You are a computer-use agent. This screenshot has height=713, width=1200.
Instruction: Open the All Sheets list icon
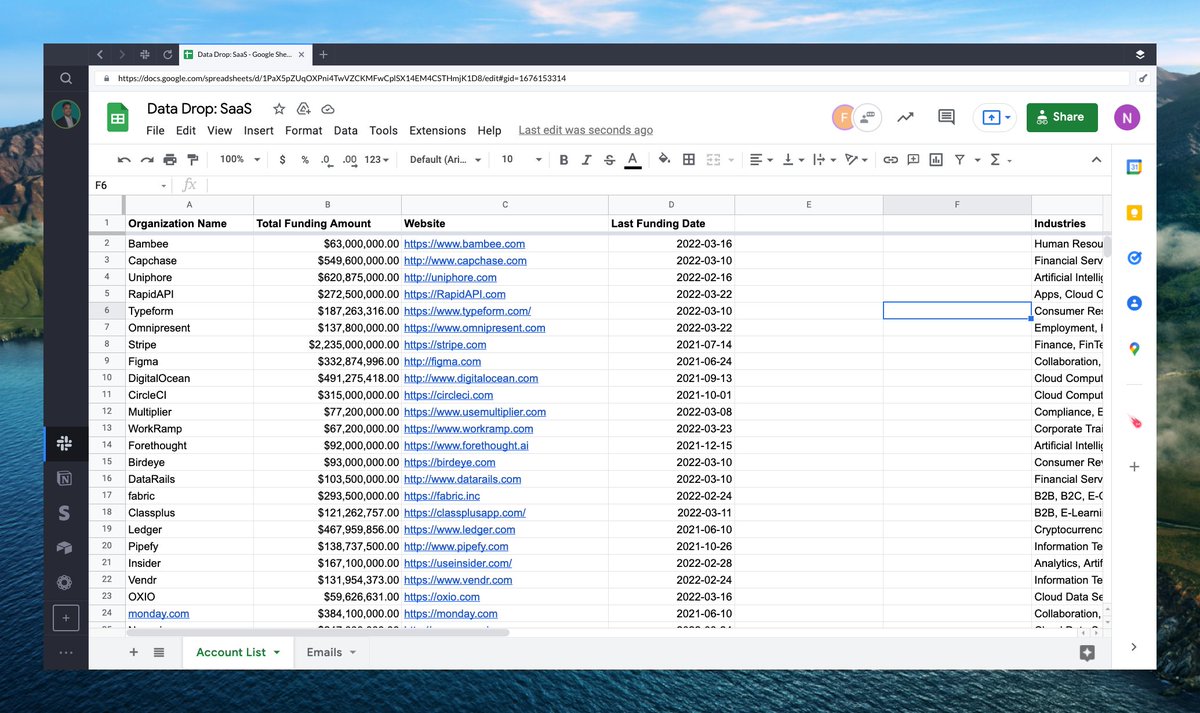point(159,652)
